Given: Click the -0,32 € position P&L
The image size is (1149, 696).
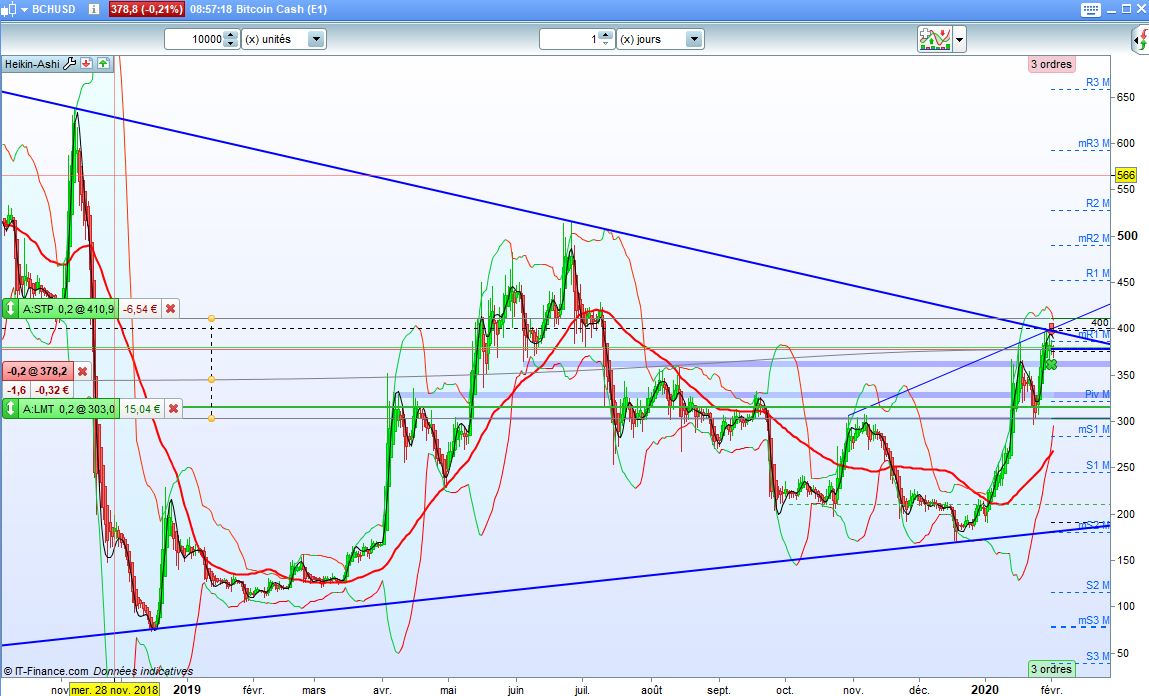Looking at the screenshot, I should pos(53,390).
